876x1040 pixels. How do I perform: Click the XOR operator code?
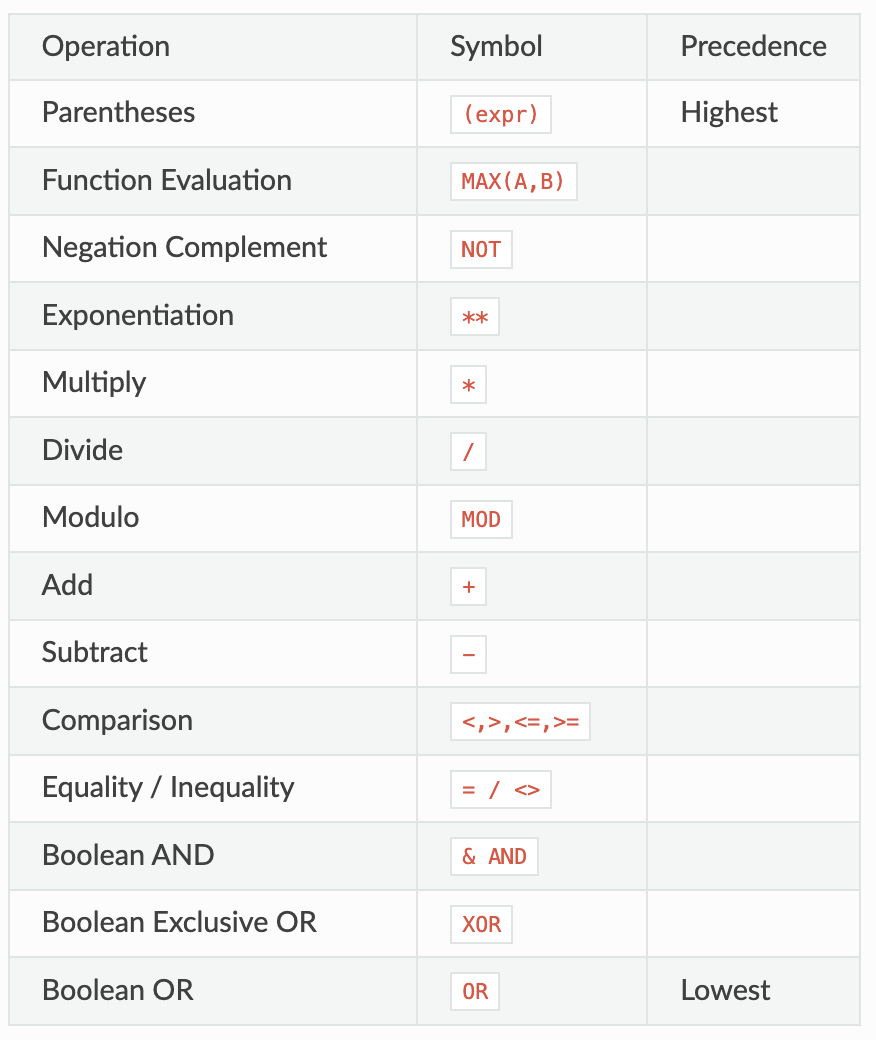pyautogui.click(x=481, y=925)
